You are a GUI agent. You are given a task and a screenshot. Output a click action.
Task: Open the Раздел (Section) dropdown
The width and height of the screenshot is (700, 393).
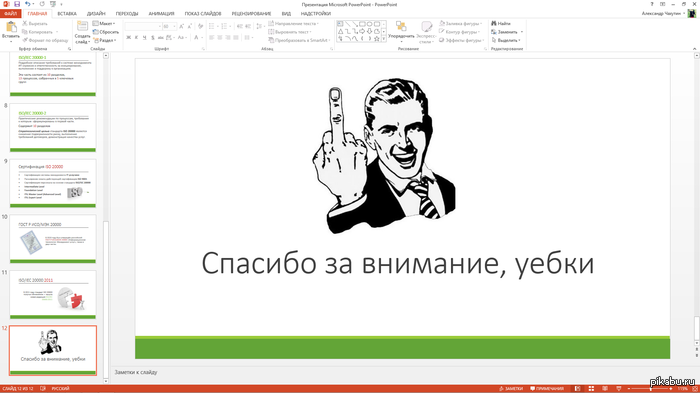tap(105, 40)
